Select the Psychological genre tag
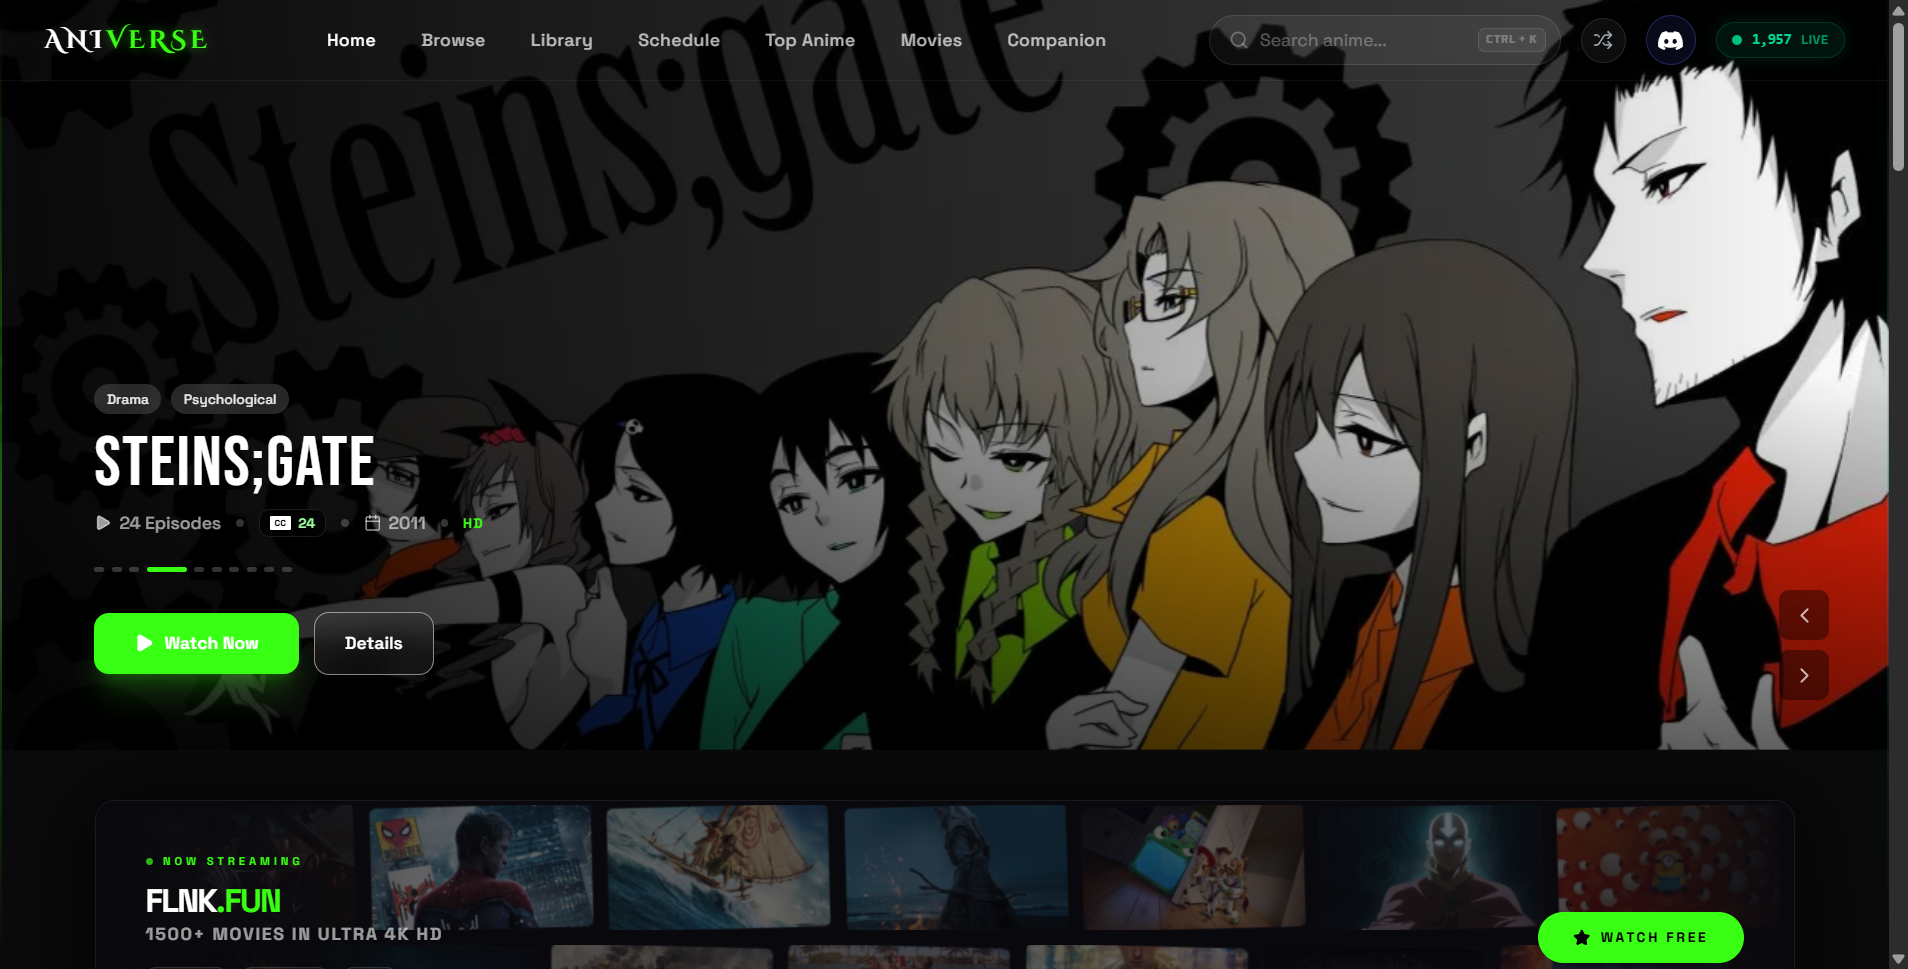Image resolution: width=1908 pixels, height=969 pixels. pos(230,399)
